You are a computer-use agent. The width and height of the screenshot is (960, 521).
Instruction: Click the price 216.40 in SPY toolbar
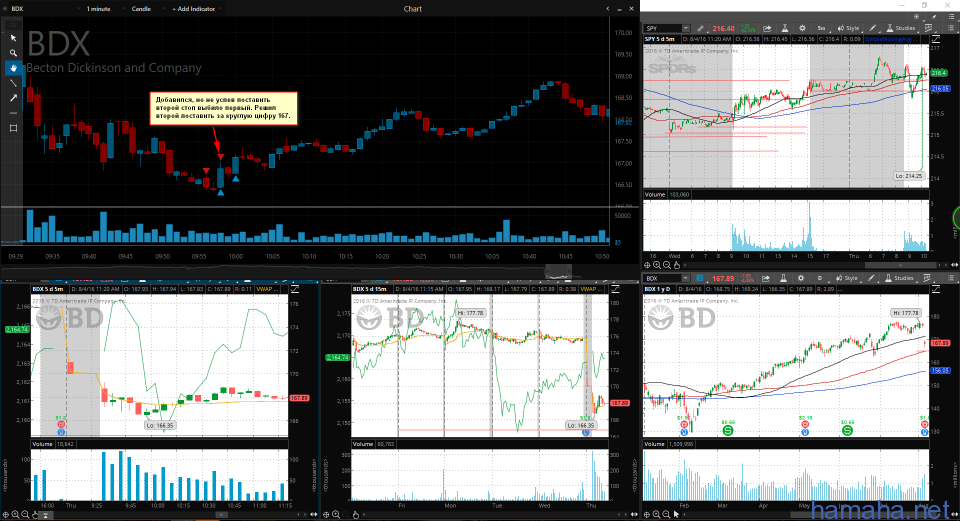723,28
